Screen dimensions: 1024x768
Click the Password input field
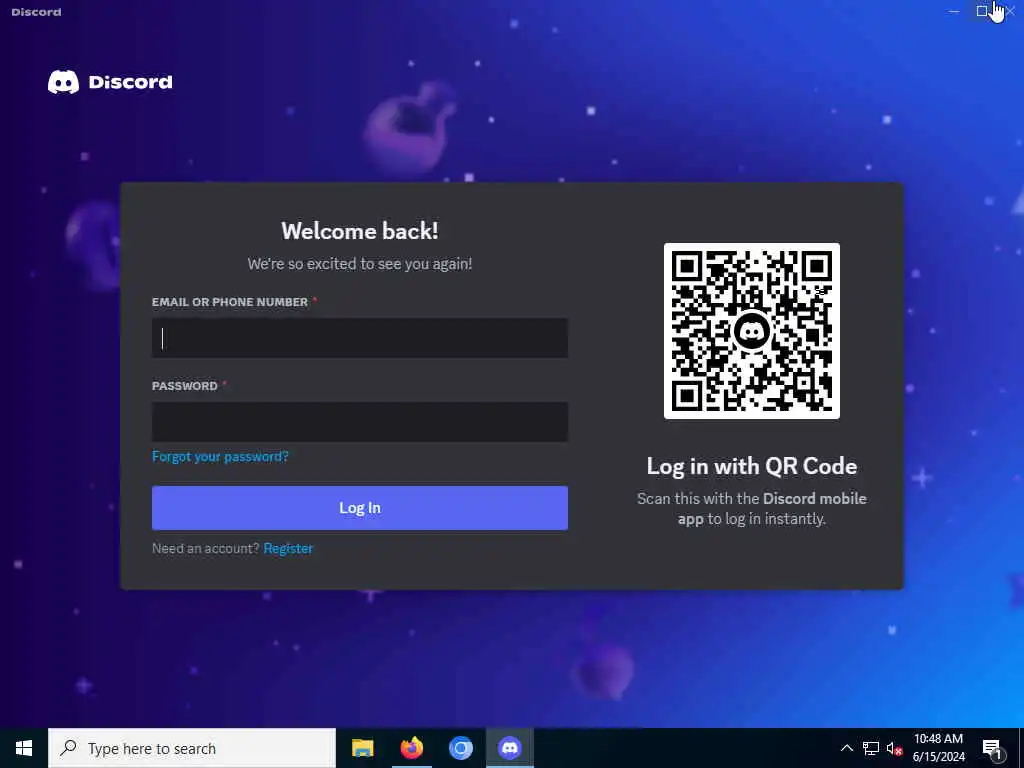tap(360, 422)
